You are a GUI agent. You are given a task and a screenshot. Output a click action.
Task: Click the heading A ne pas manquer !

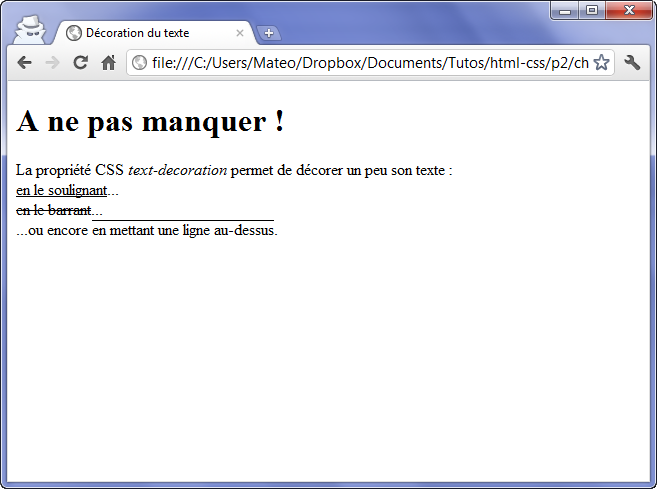pyautogui.click(x=151, y=122)
